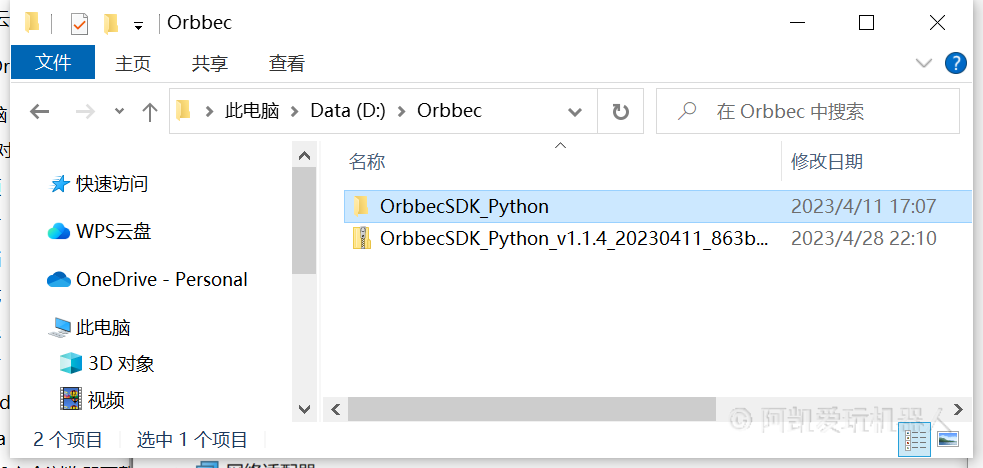Expand the ribbon with the chevron
The width and height of the screenshot is (983, 468).
coord(923,63)
